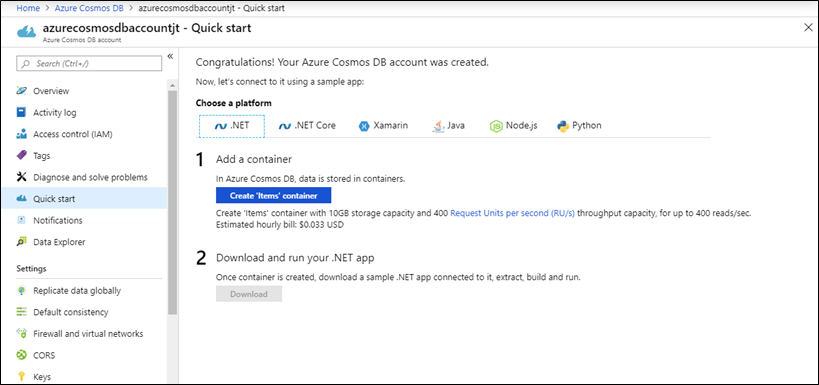The width and height of the screenshot is (819, 385).
Task: Click breadcrumb text 'azurecosmosdbaccountjt - Quick start'
Action: coord(212,8)
